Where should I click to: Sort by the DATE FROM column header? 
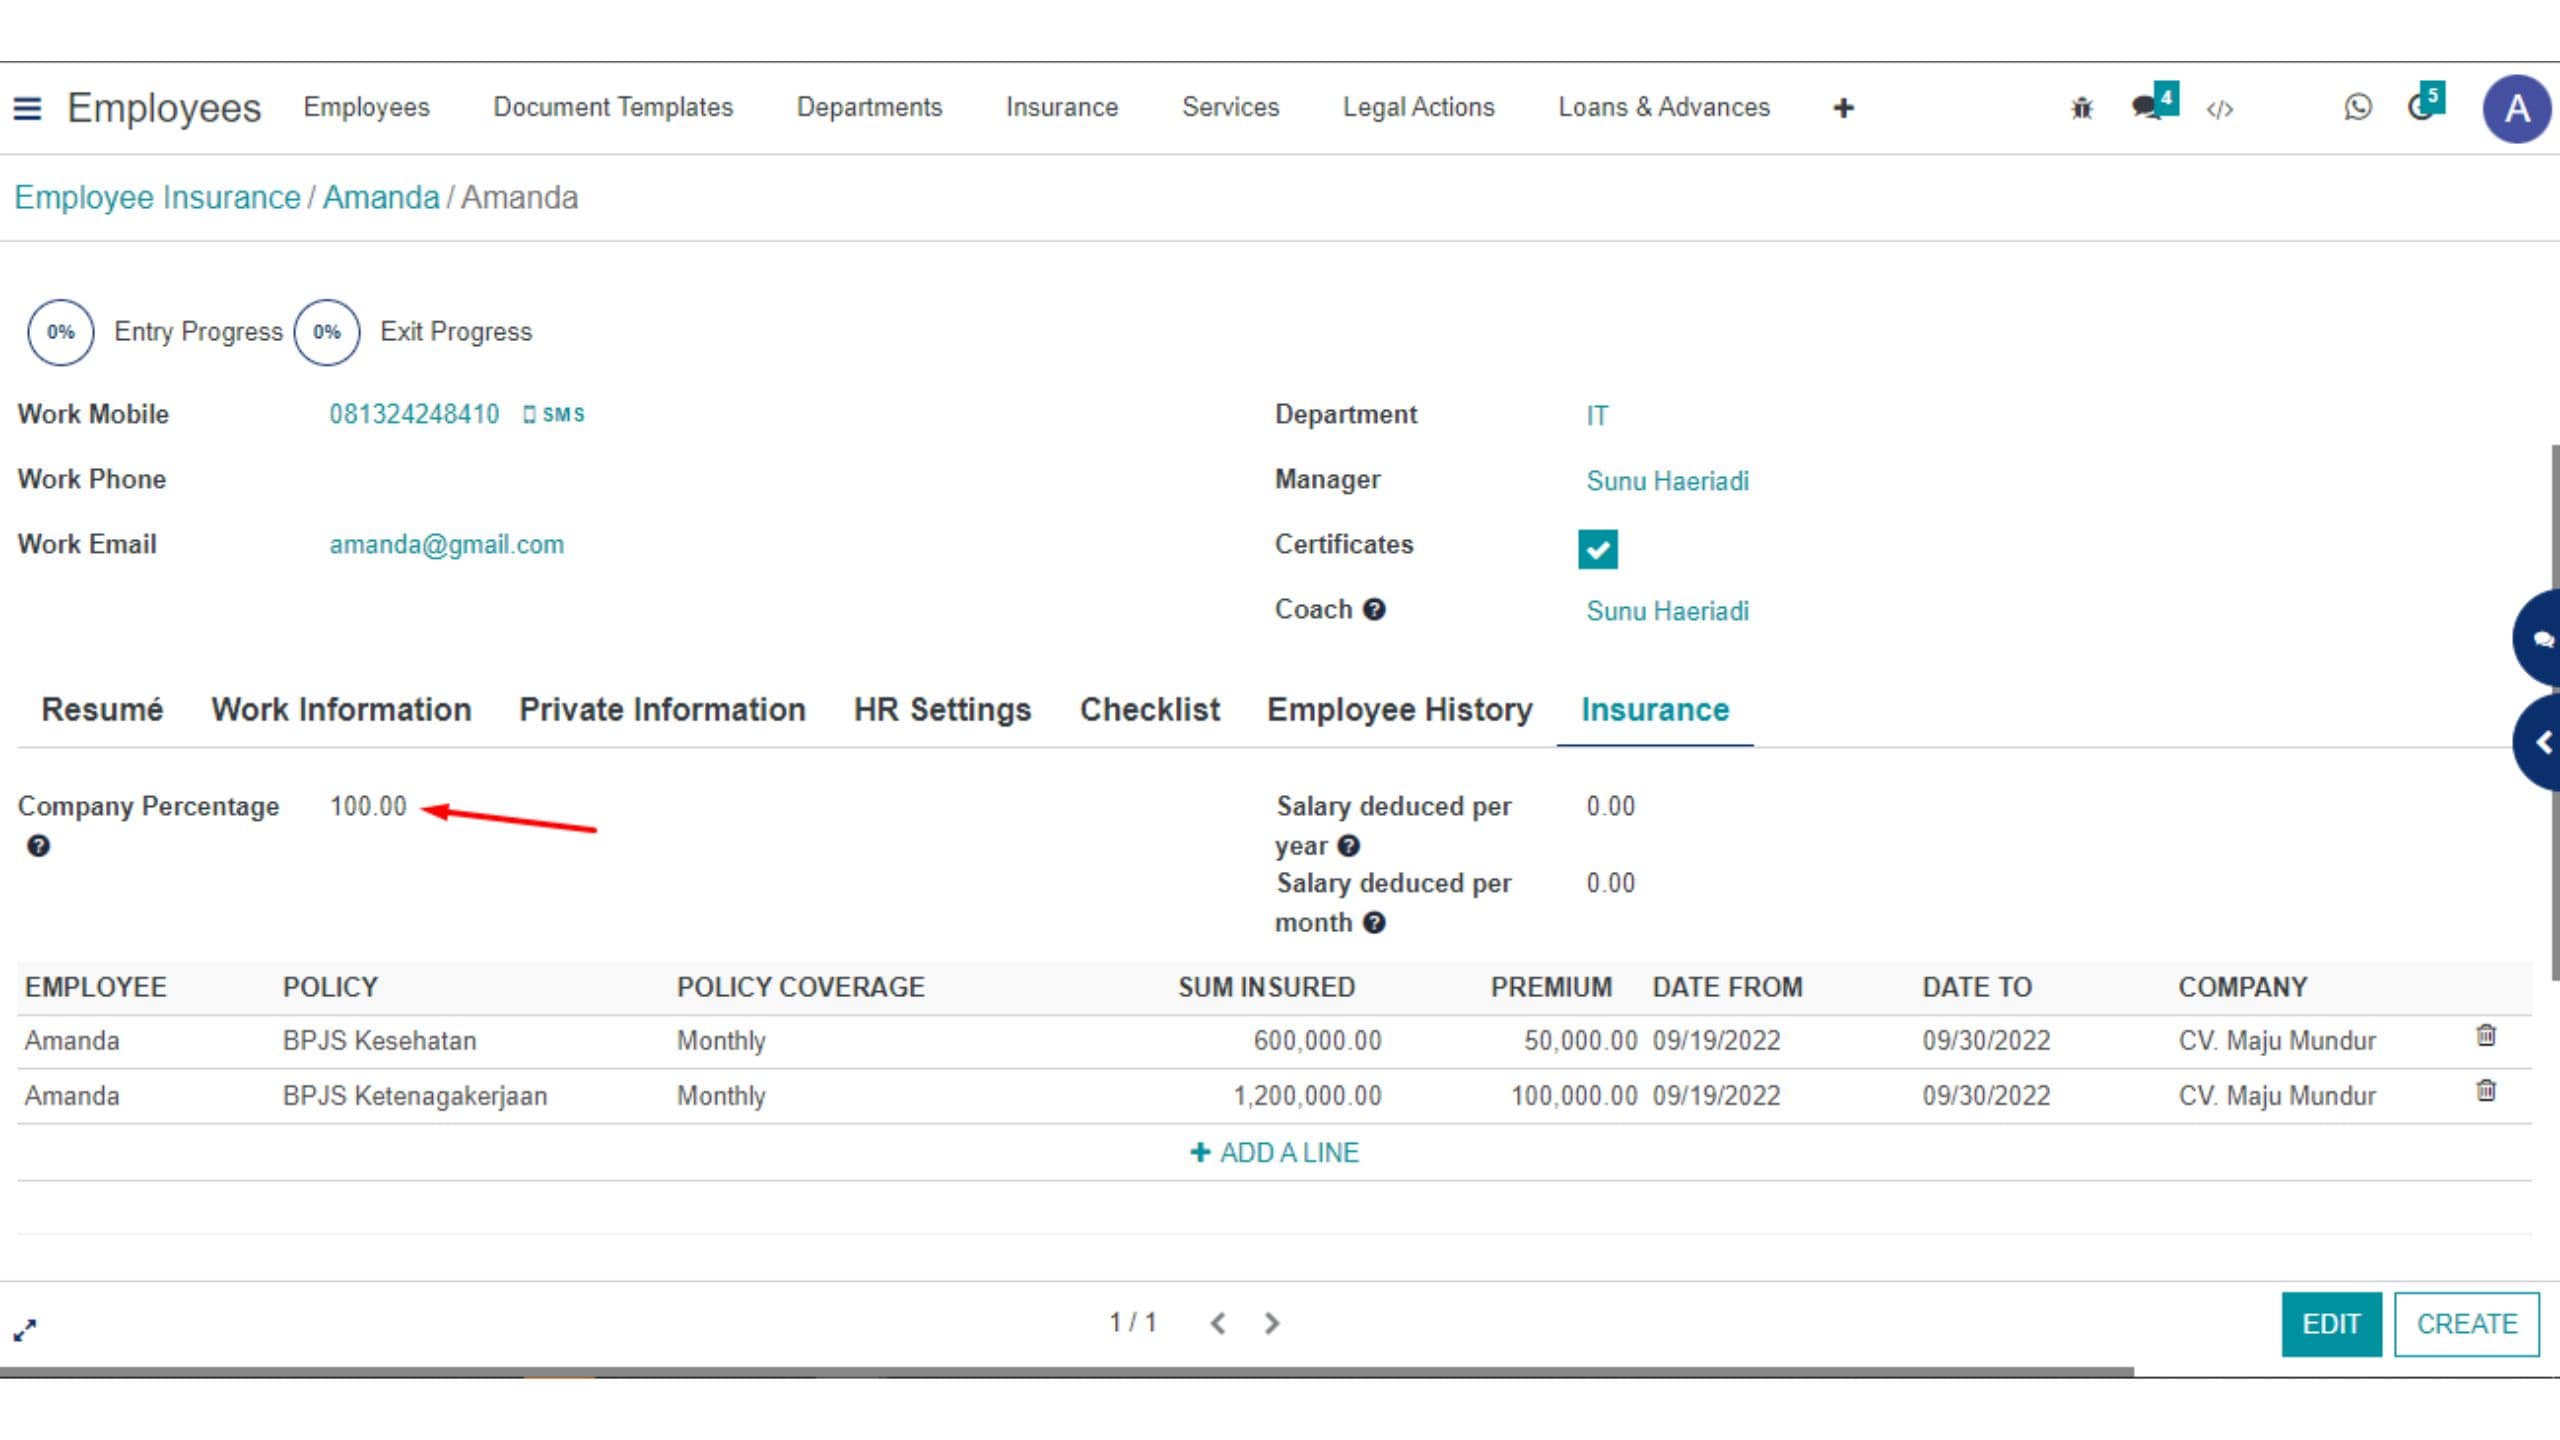[x=1727, y=987]
